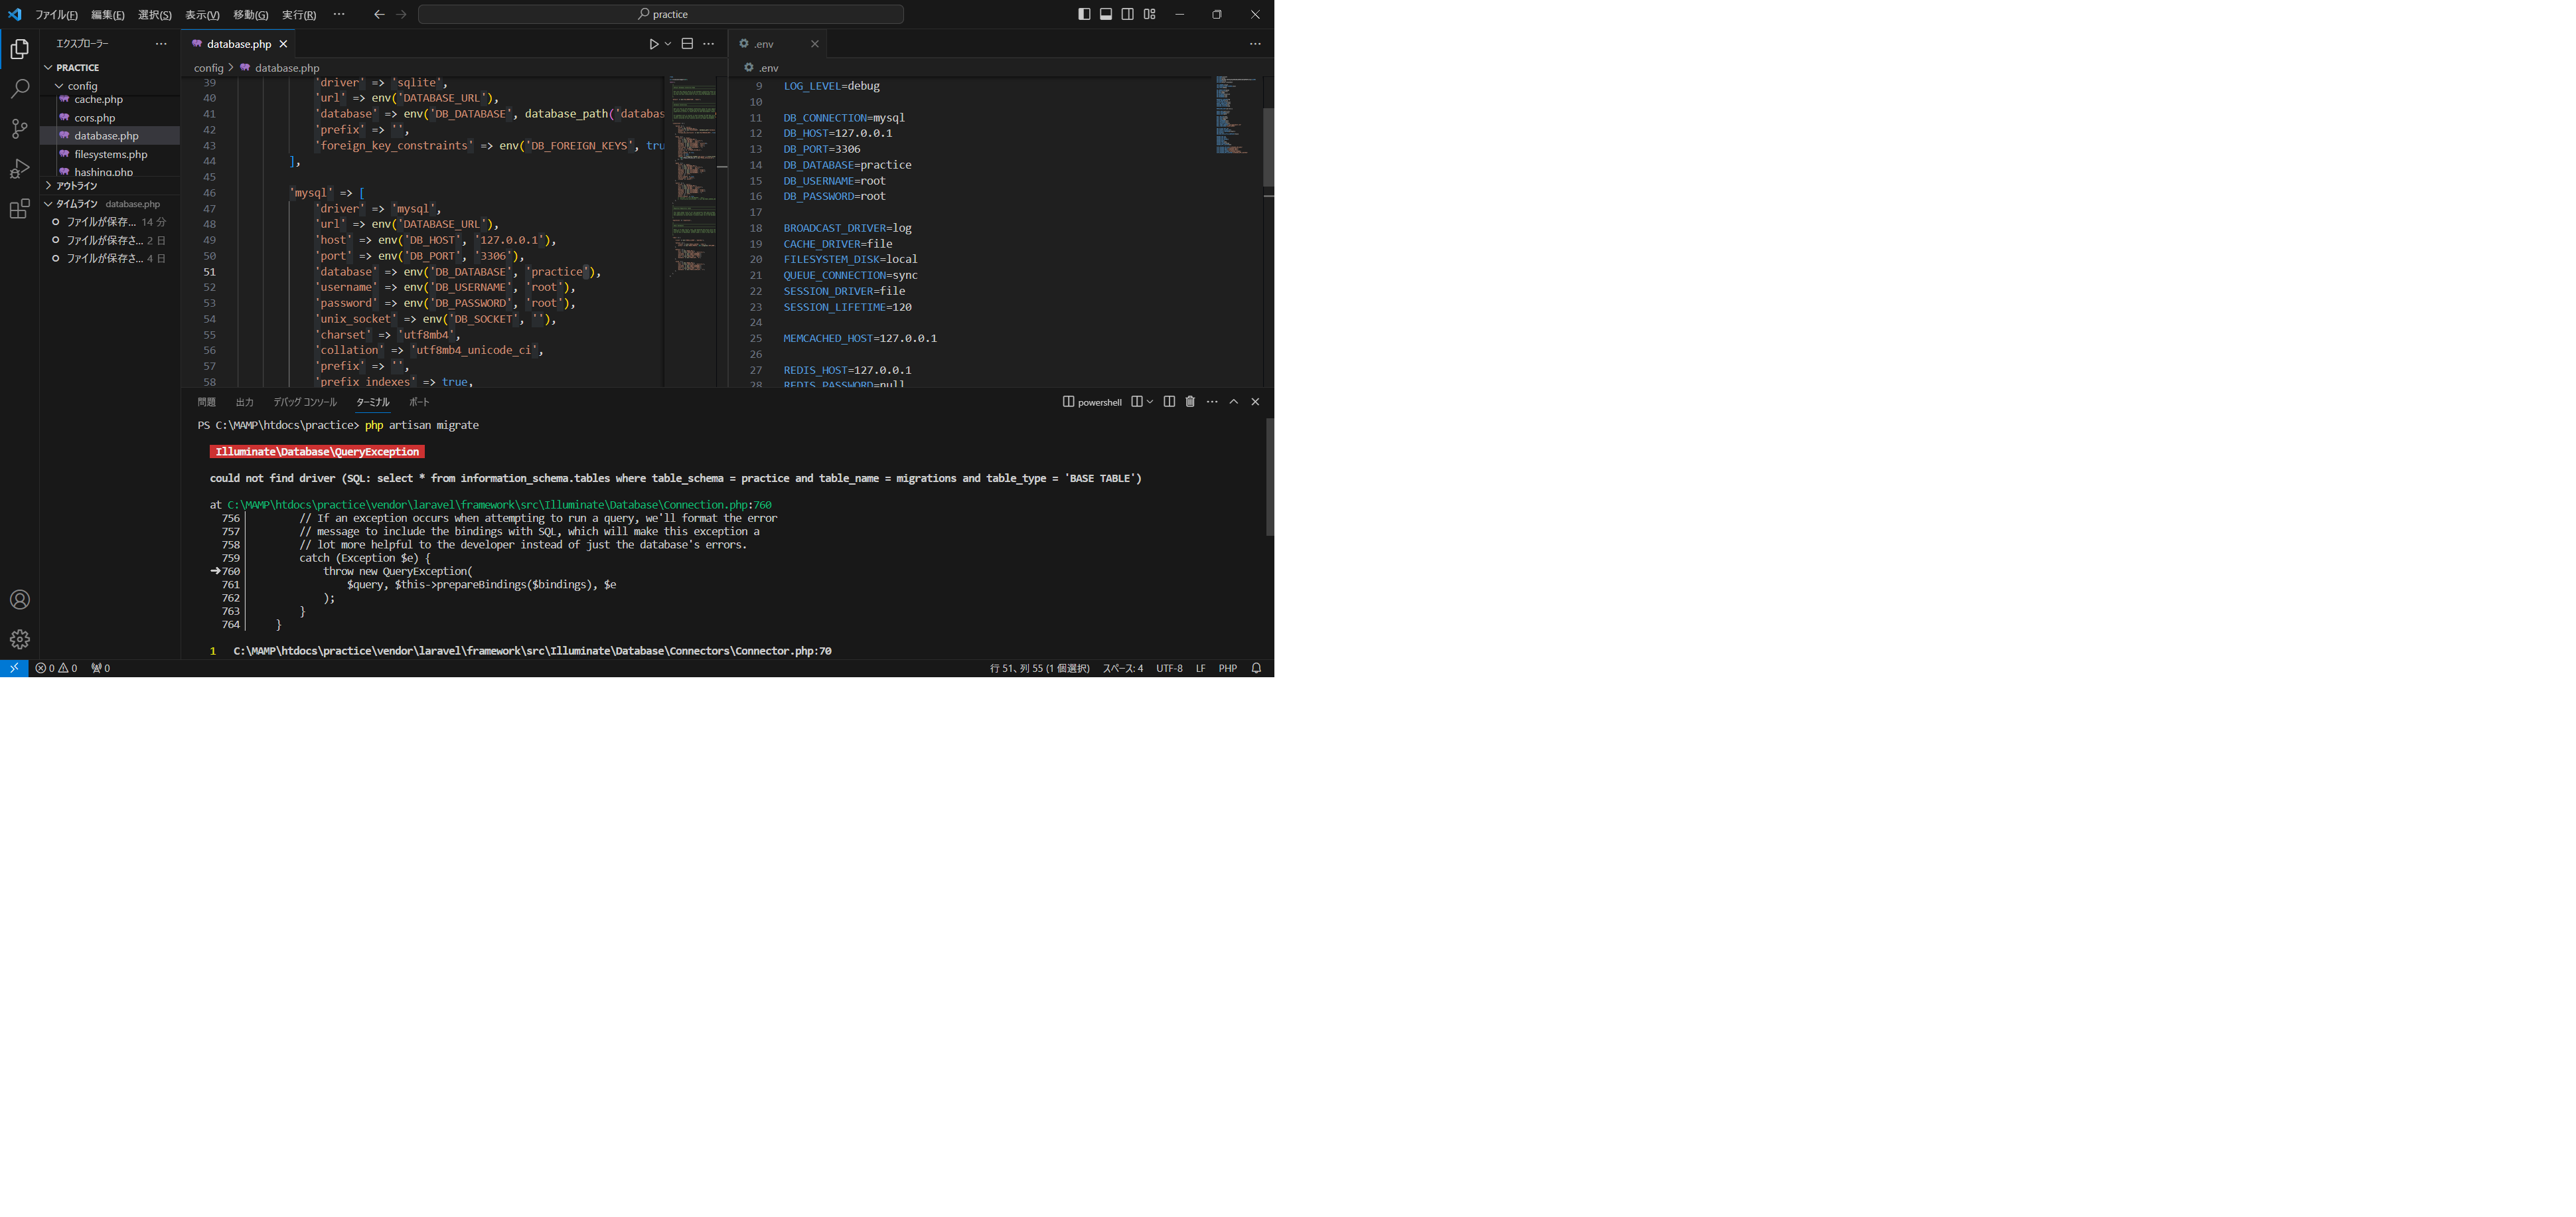Switch to the デバッグ コンソール tab
Screen dimensions: 2576x1217
[x=305, y=402]
